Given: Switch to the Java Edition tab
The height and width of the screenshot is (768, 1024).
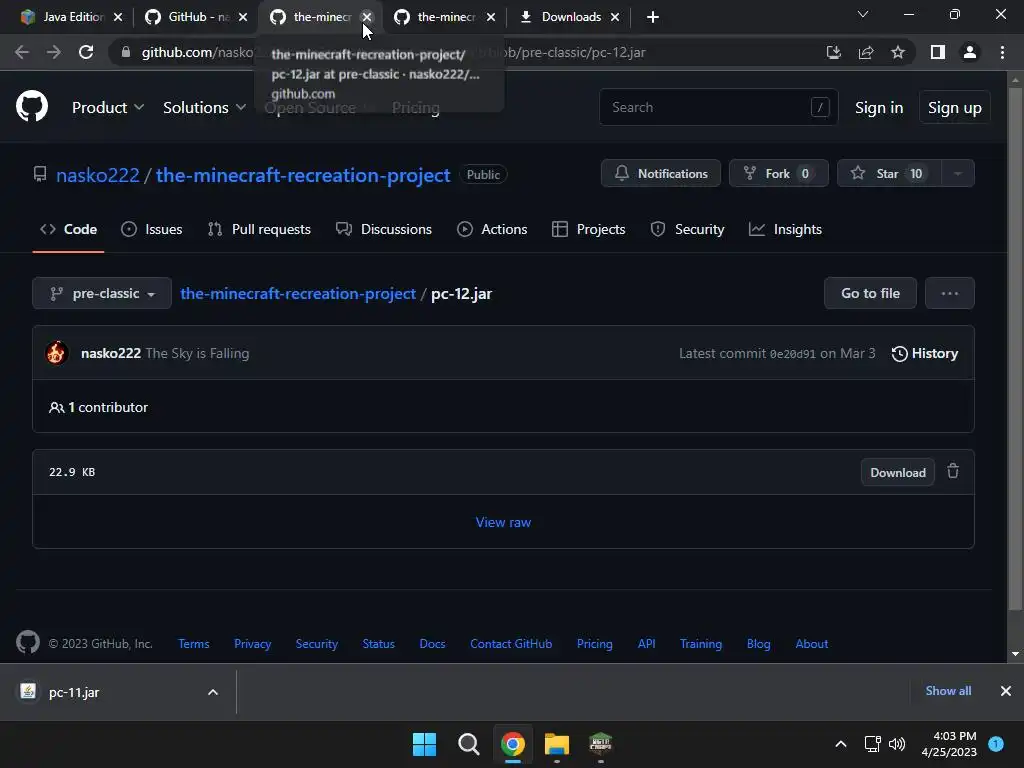Looking at the screenshot, I should (65, 17).
